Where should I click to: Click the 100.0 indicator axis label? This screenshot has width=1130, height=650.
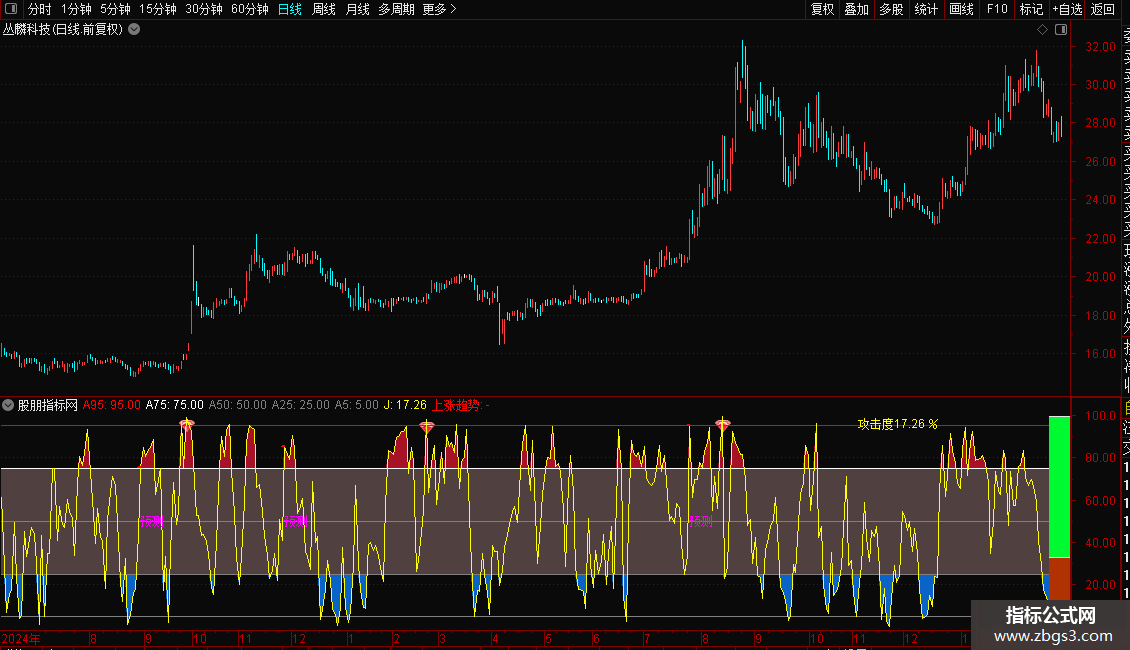[x=1100, y=416]
